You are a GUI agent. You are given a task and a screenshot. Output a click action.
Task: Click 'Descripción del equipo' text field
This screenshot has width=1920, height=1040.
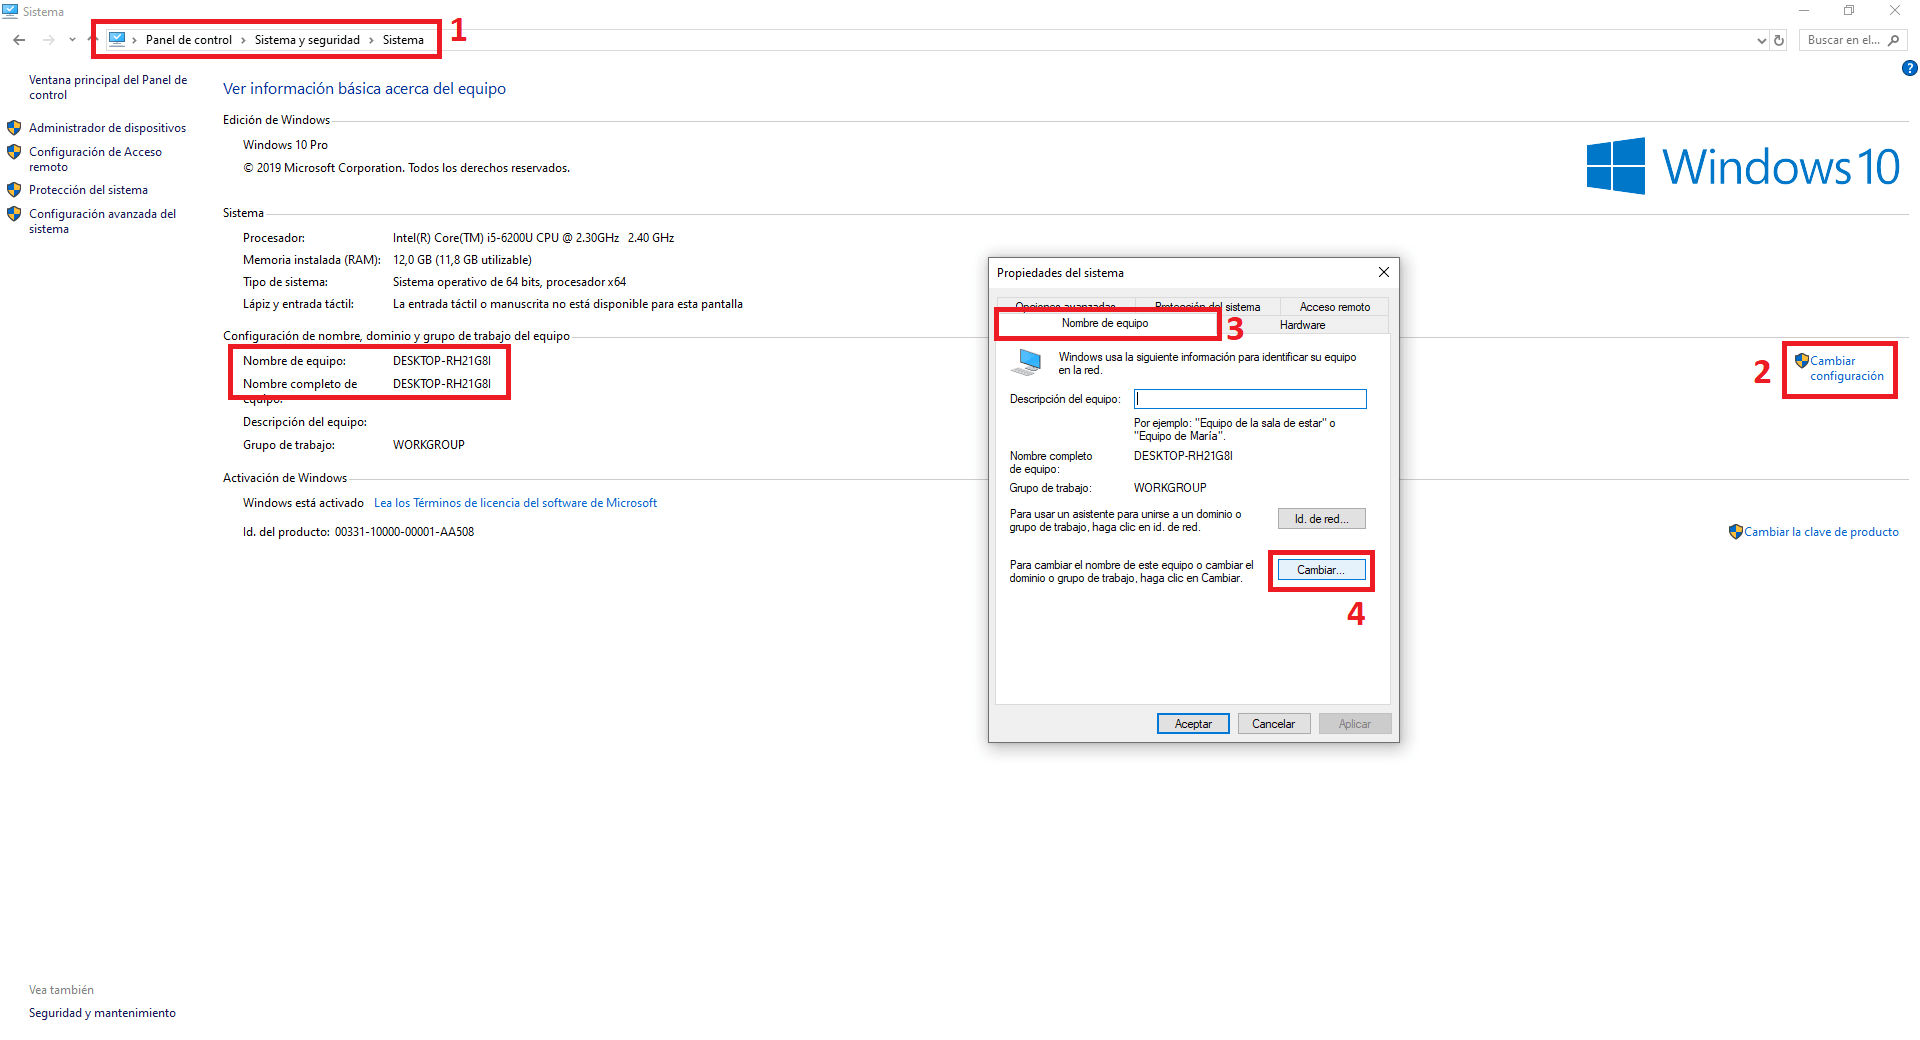point(1250,399)
